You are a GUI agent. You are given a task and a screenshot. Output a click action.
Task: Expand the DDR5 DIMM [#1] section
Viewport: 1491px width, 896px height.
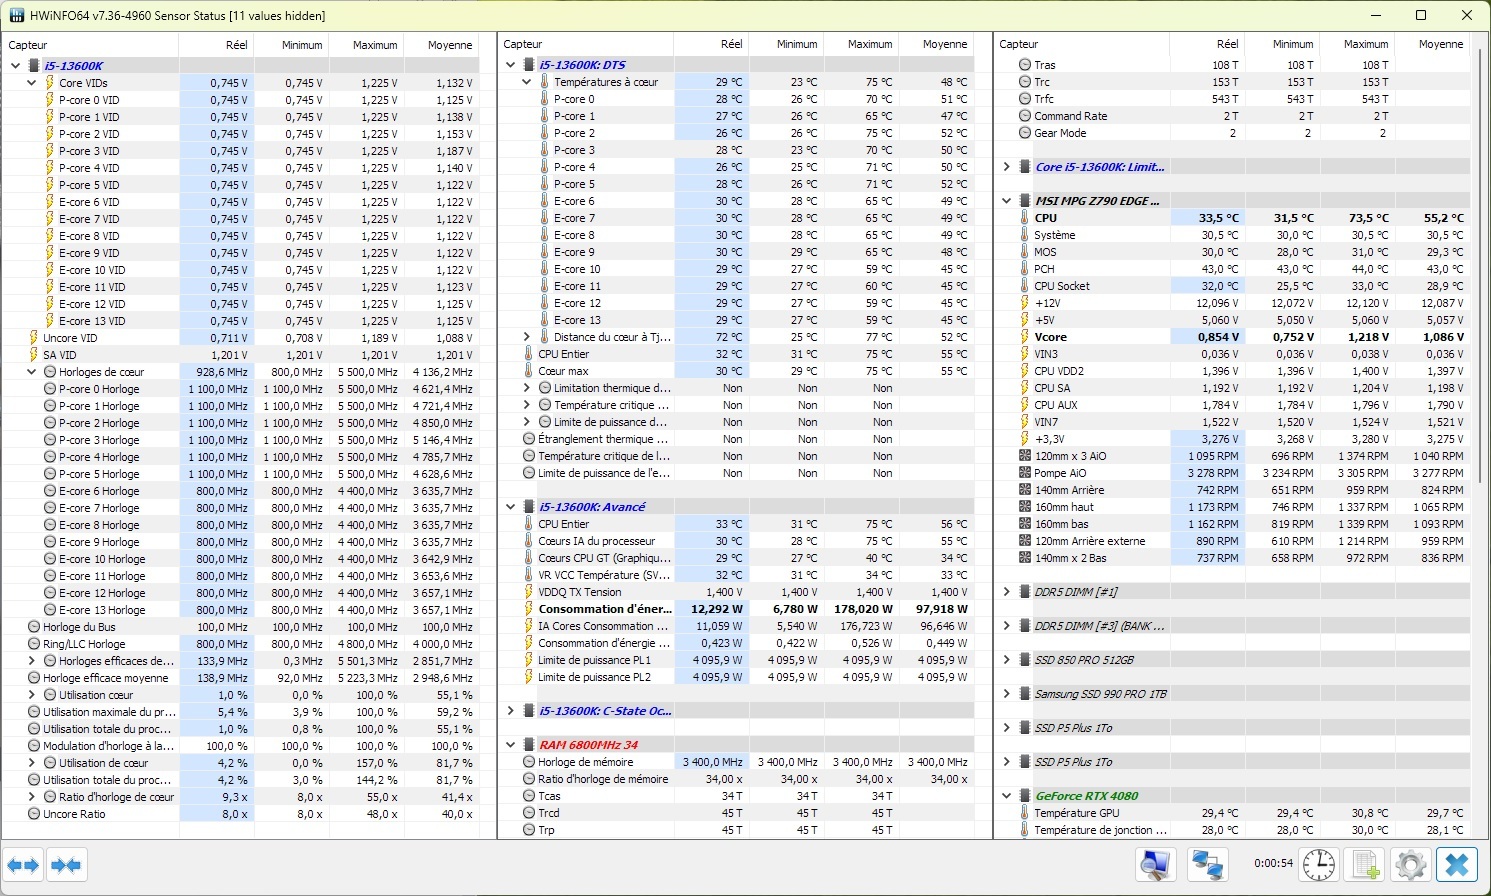point(1006,592)
